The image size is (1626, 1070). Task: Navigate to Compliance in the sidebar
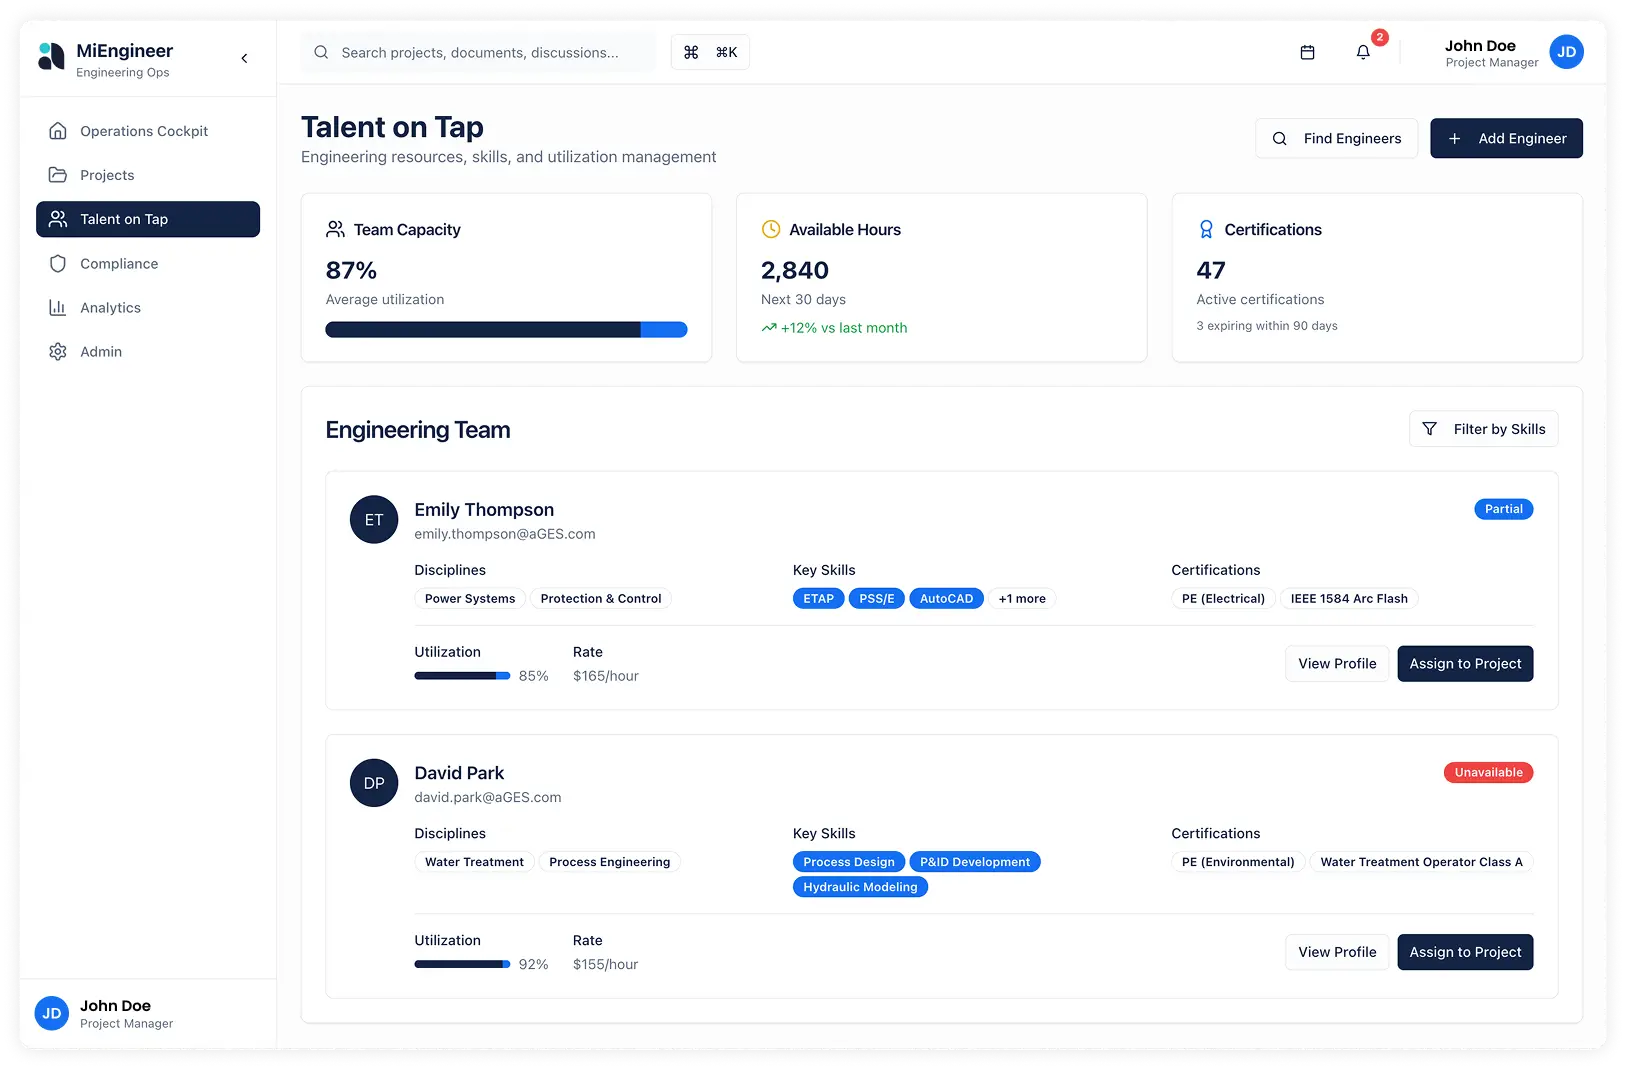pos(119,264)
